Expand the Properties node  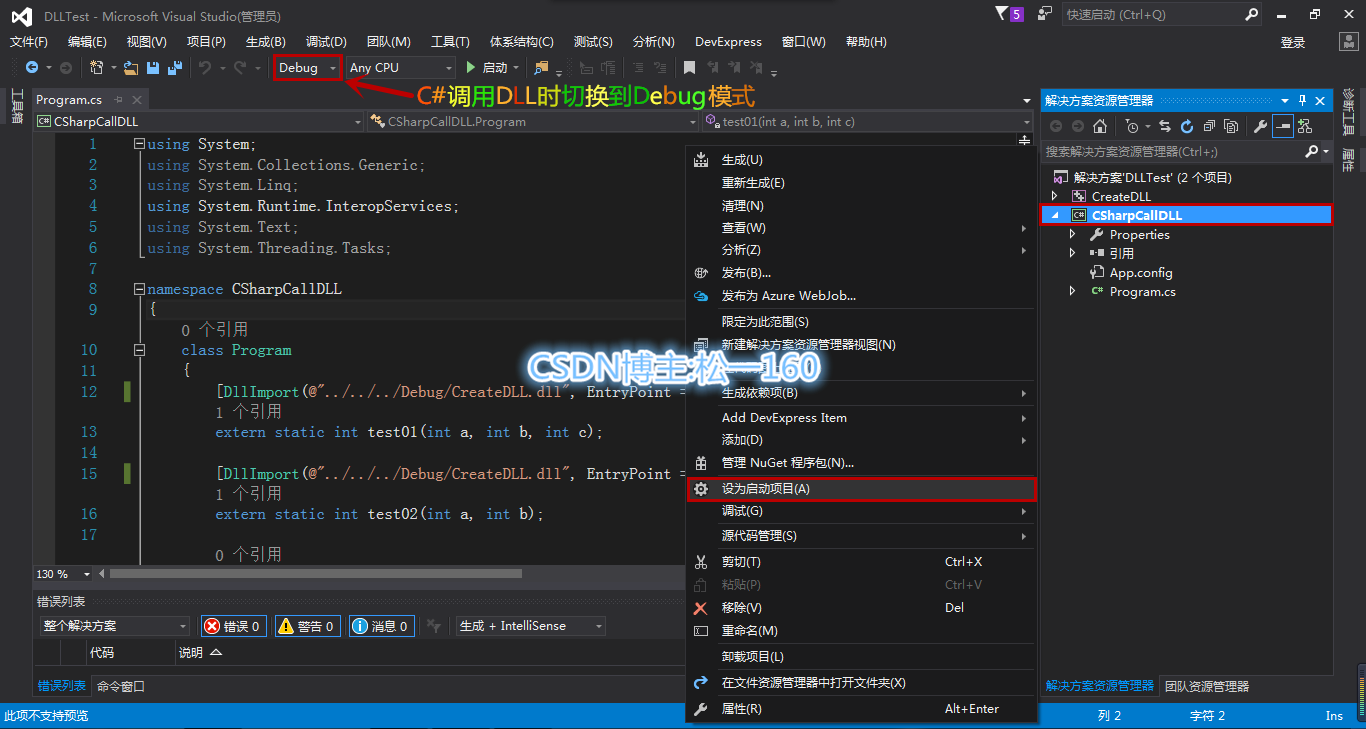1072,234
